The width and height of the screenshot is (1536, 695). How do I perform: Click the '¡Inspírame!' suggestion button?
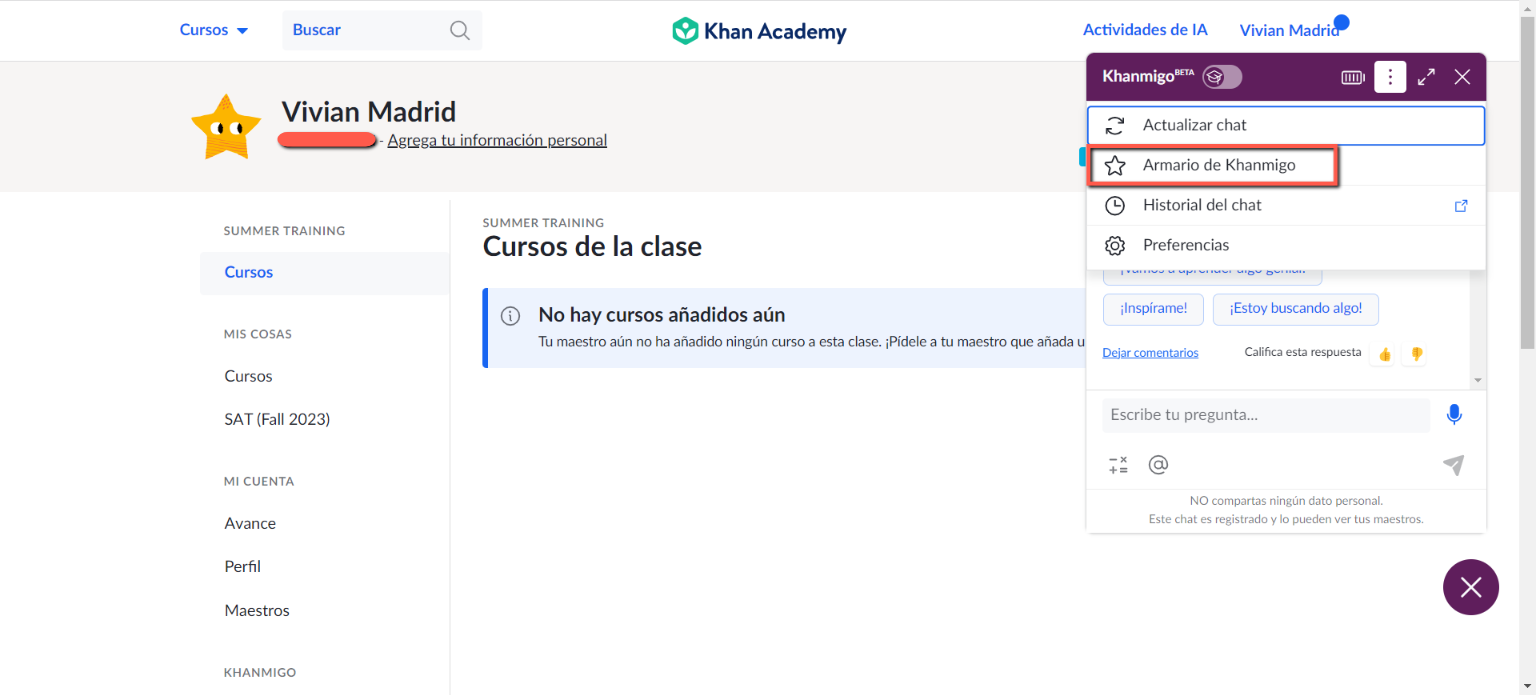[1153, 309]
